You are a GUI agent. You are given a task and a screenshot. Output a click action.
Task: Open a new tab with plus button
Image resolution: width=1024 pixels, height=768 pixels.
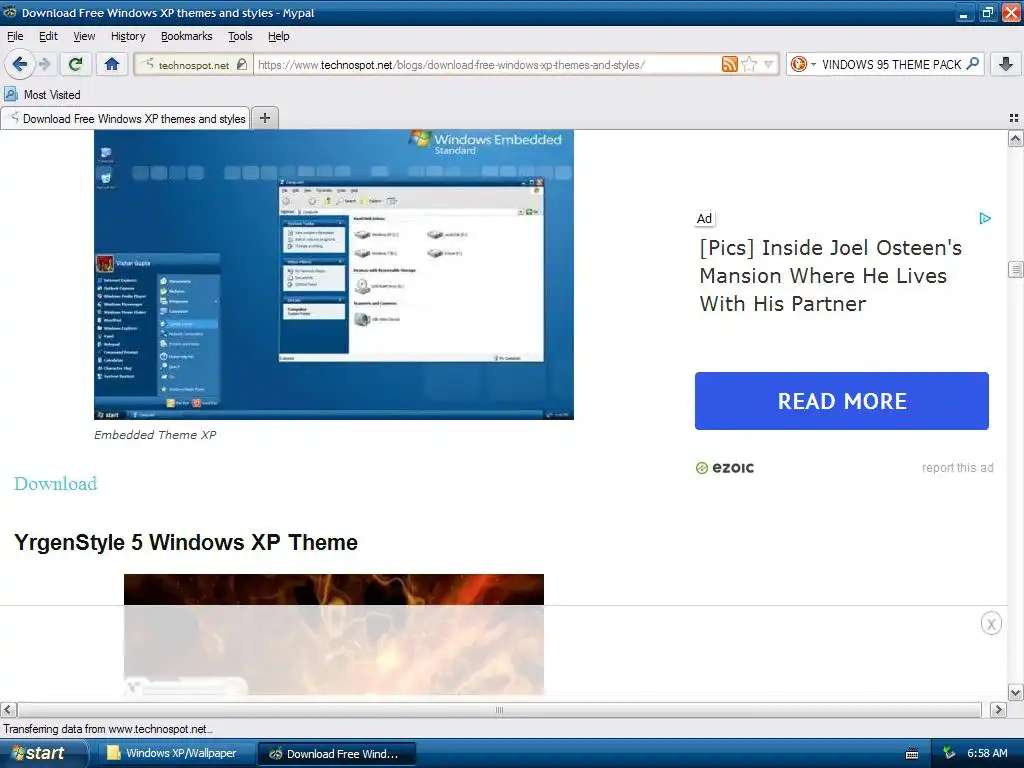point(264,118)
